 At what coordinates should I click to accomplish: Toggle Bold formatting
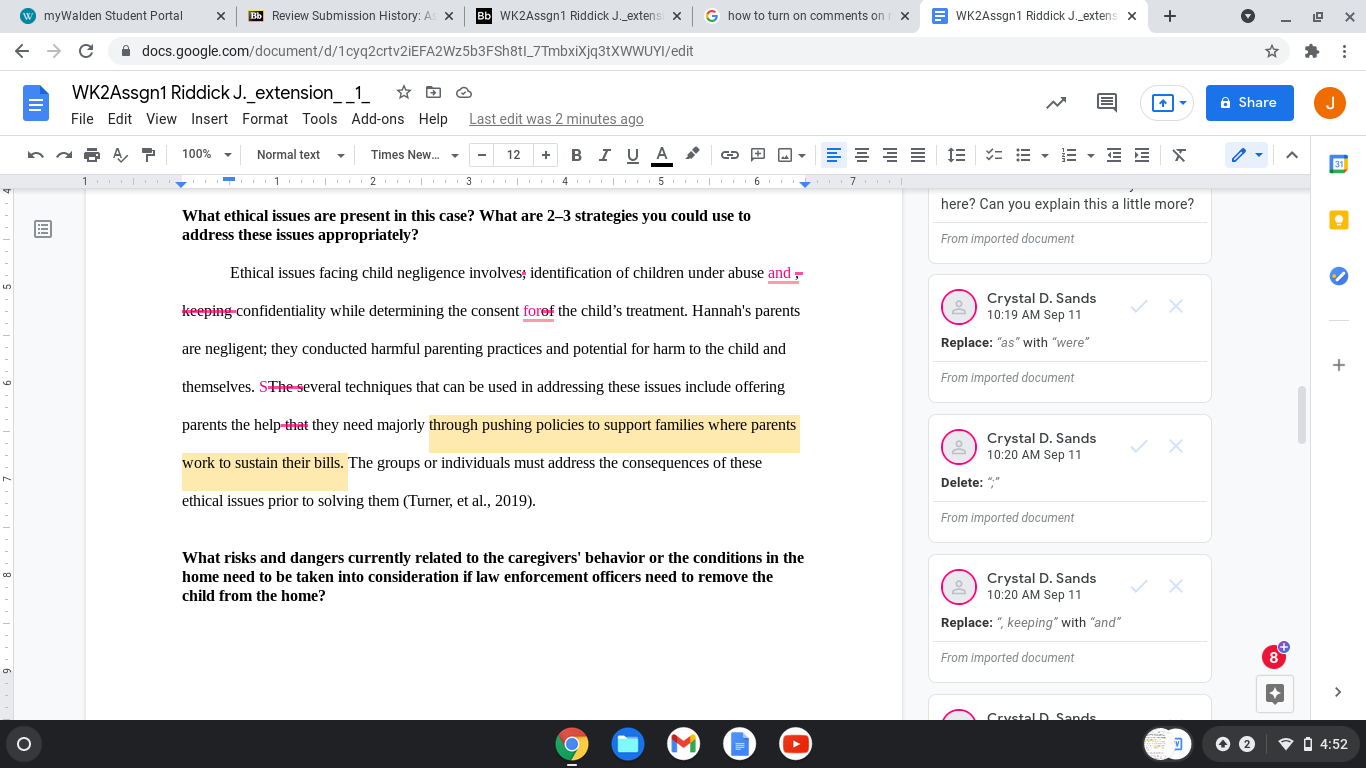576,155
